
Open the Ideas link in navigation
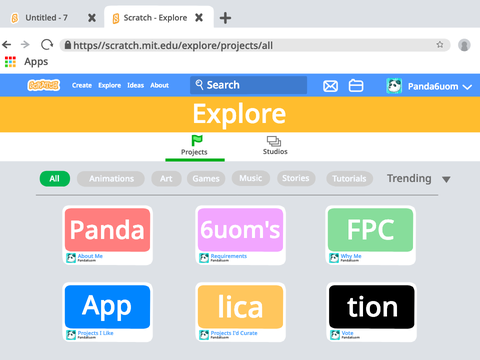(135, 85)
